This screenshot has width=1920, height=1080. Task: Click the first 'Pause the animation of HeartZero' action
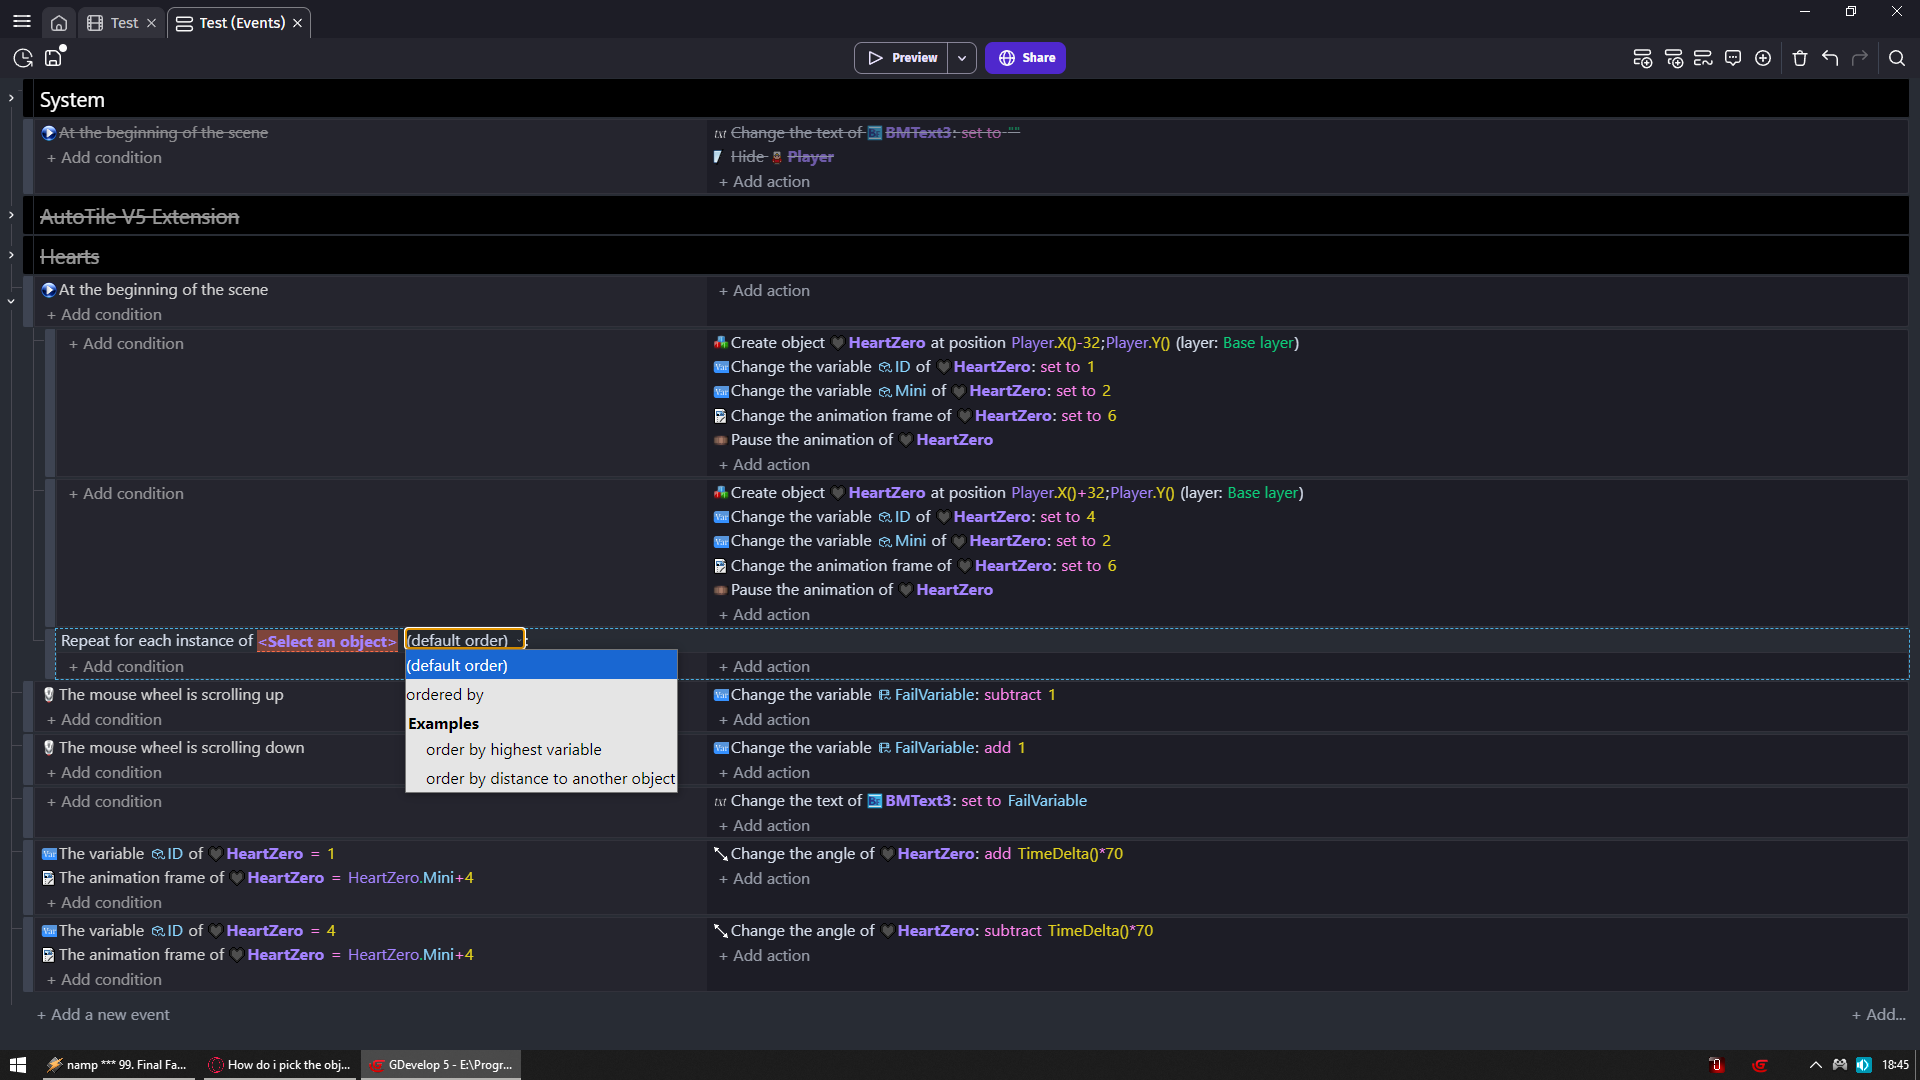(853, 440)
